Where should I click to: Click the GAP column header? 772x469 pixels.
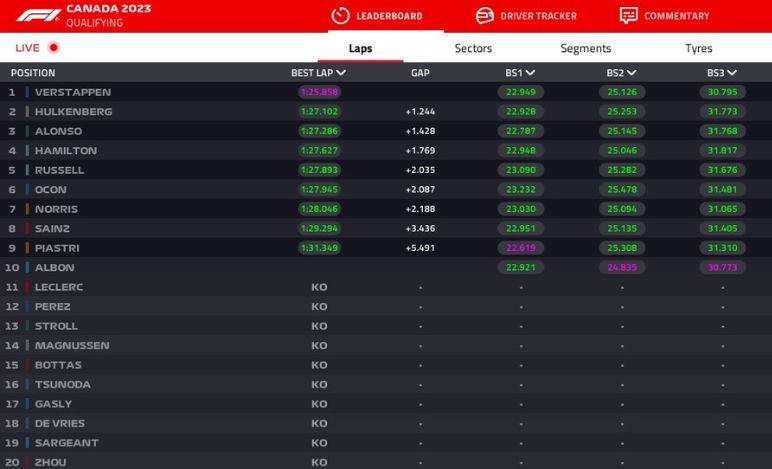point(420,73)
